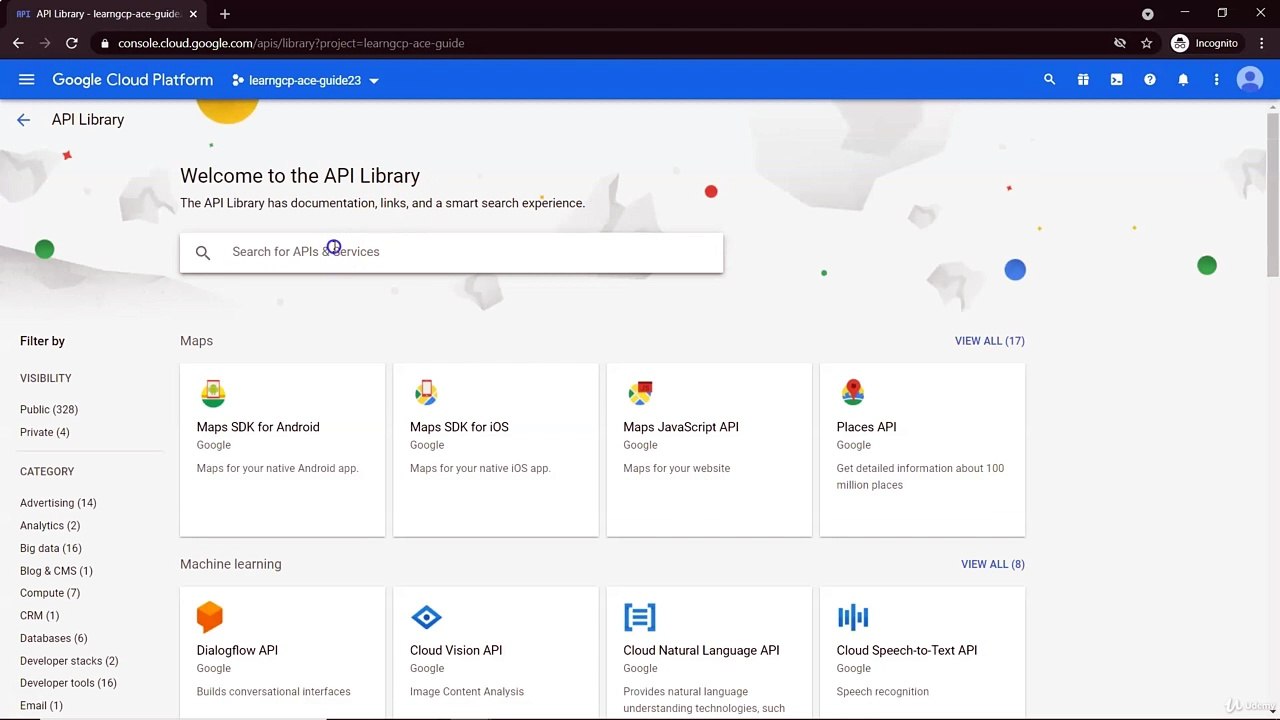
Task: Click the Google Cloud Platform logo text
Action: (133, 80)
